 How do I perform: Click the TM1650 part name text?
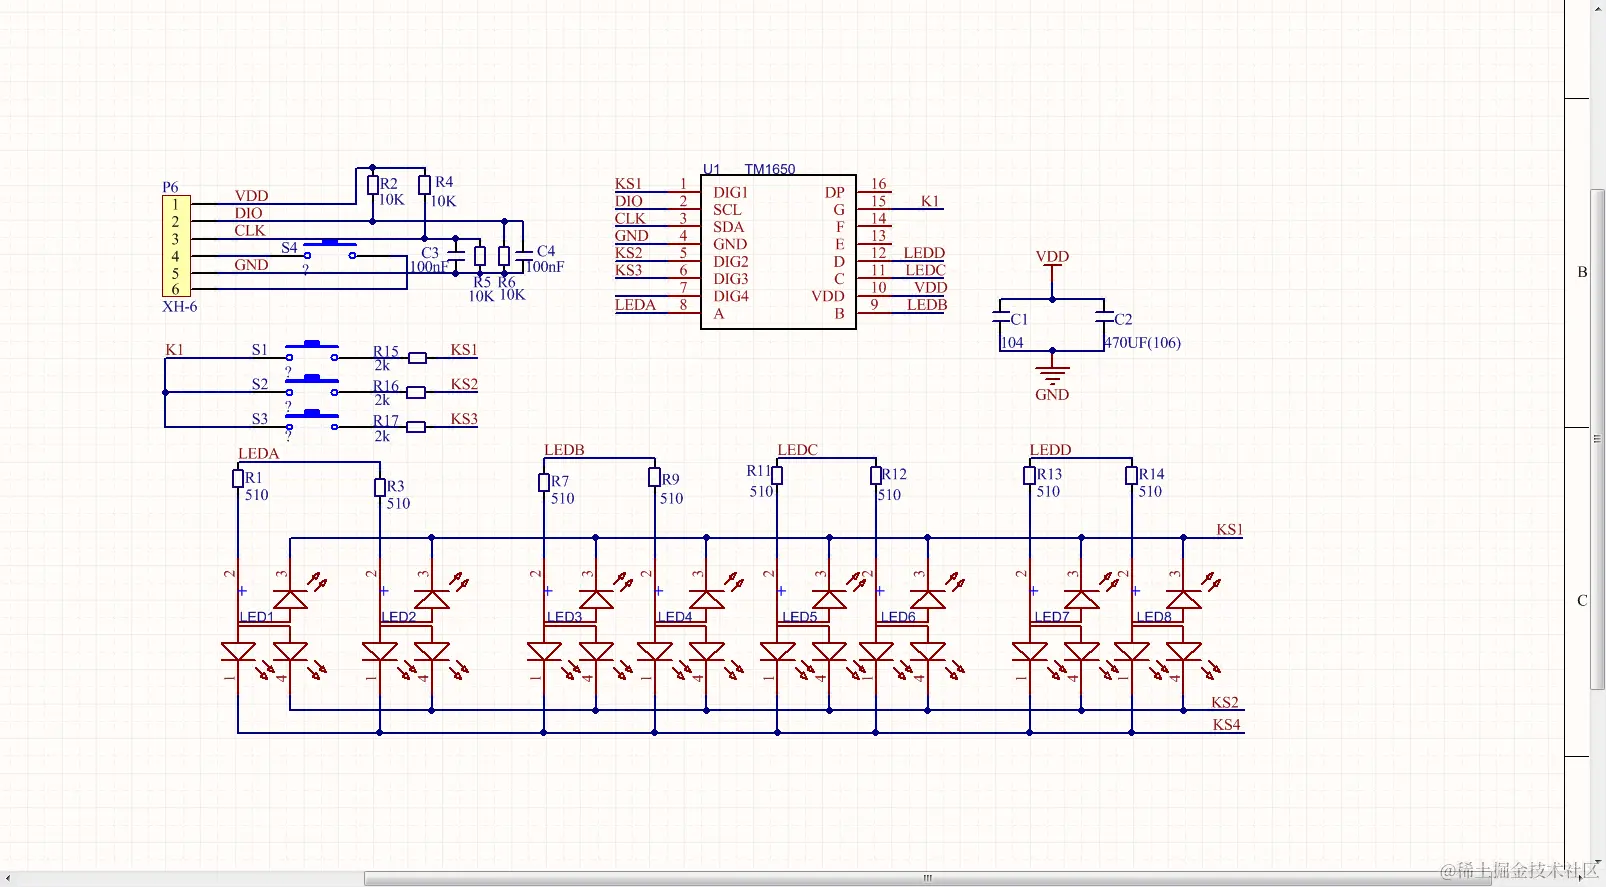pyautogui.click(x=770, y=169)
